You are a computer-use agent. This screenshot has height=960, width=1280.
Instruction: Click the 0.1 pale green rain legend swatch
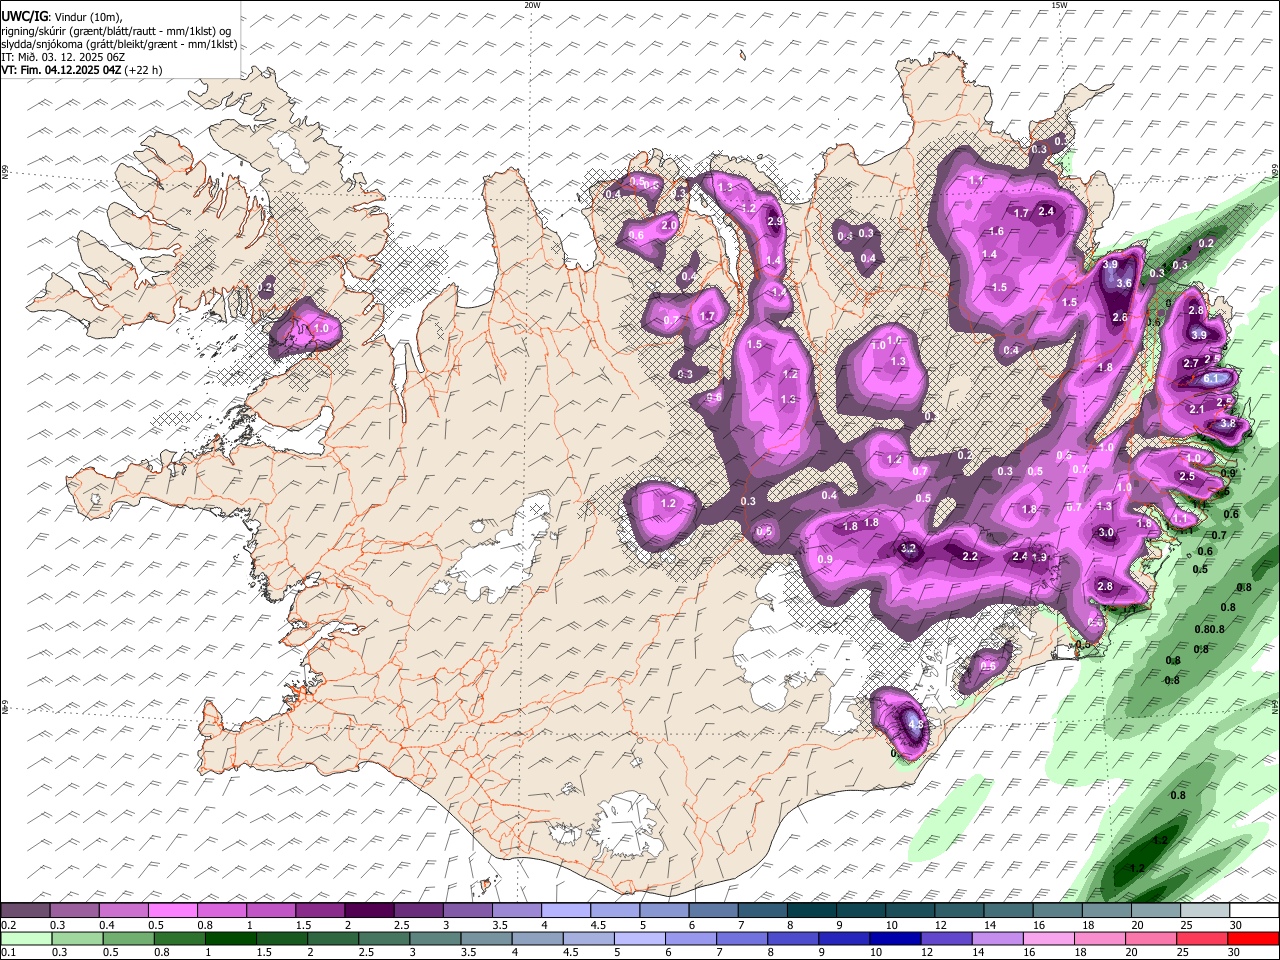coord(27,938)
